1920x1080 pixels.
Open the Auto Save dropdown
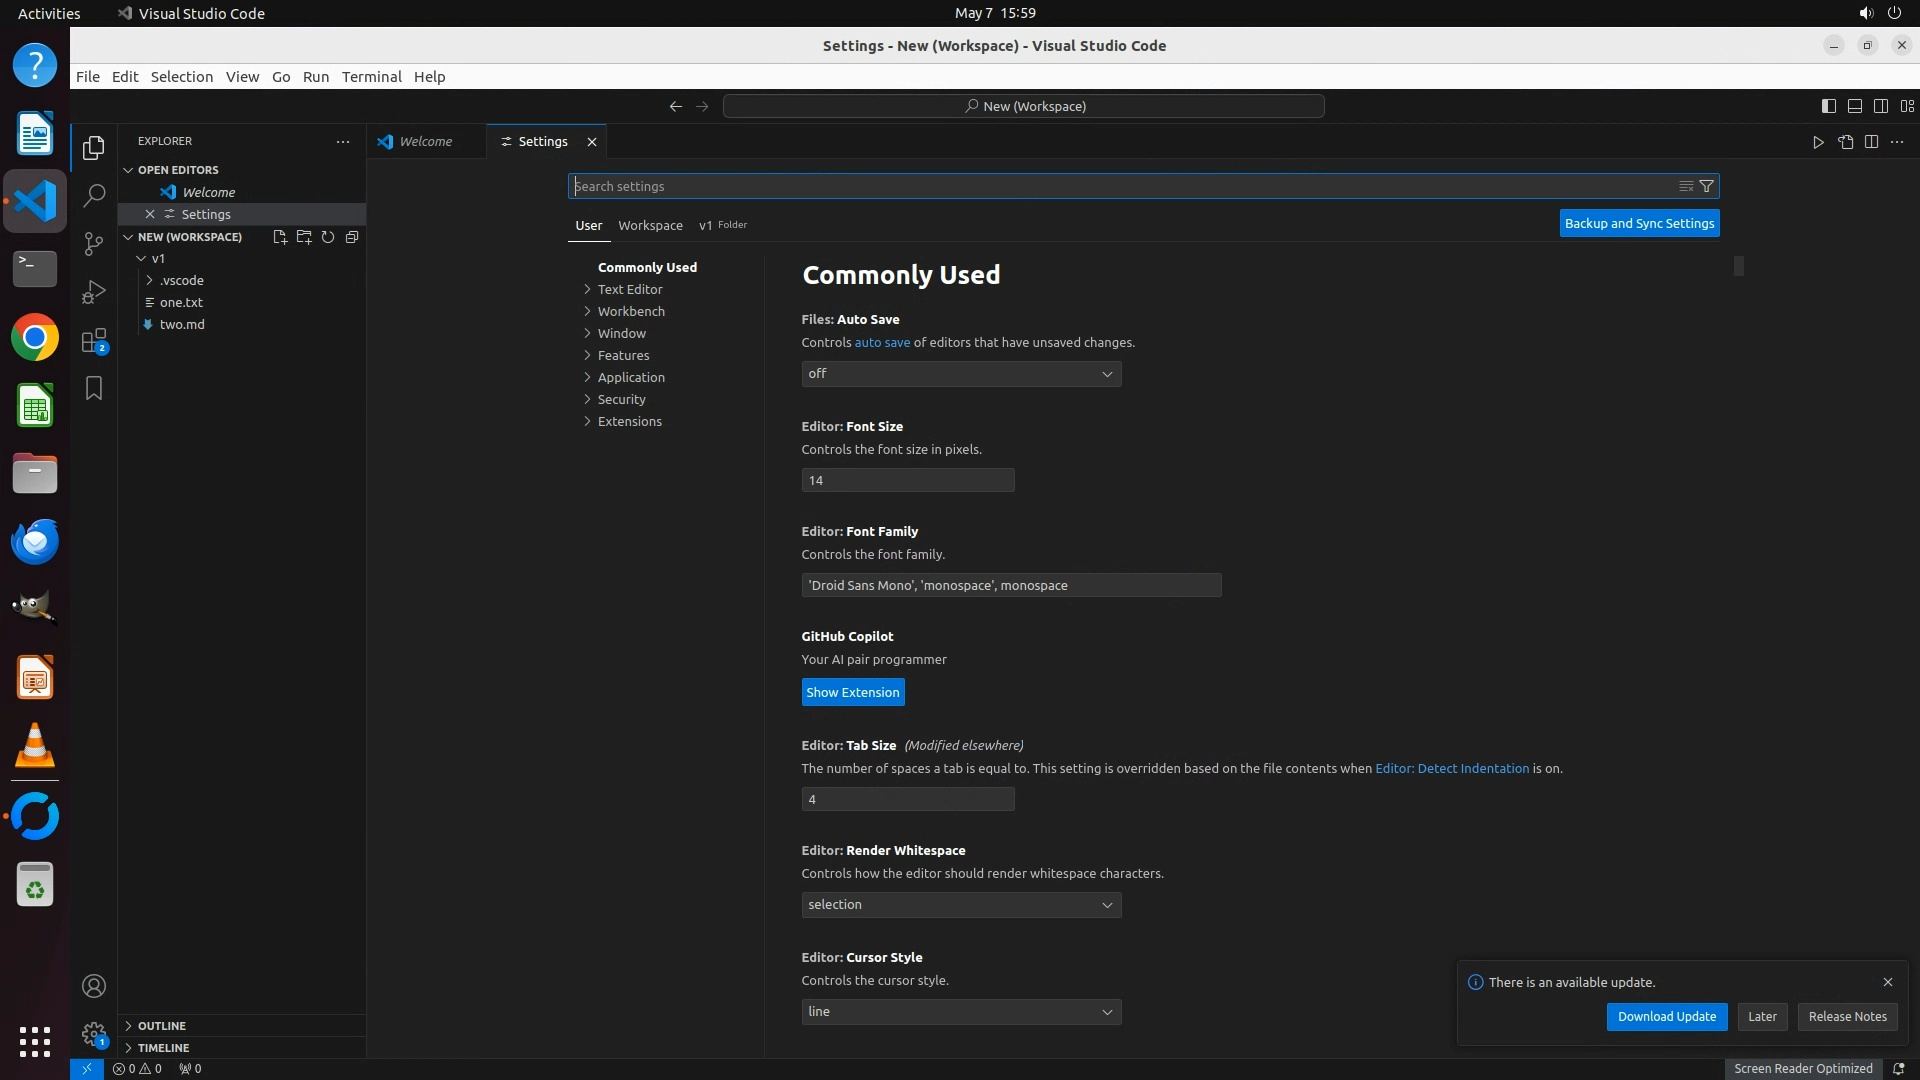960,374
